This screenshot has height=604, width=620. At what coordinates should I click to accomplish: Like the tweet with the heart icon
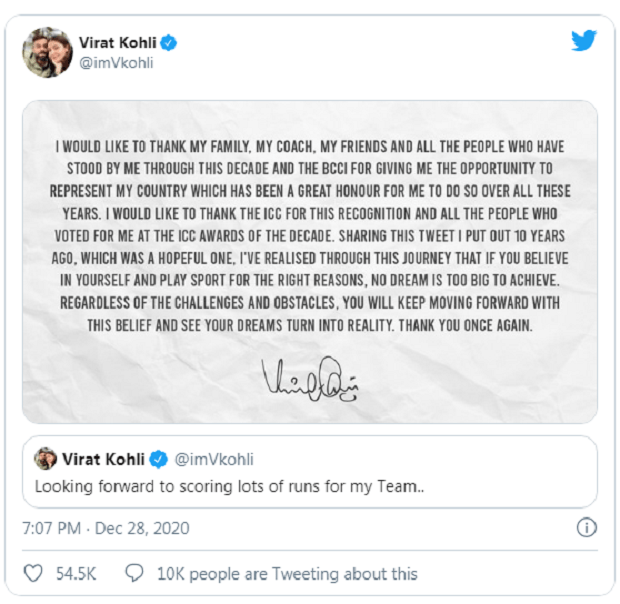(x=33, y=574)
